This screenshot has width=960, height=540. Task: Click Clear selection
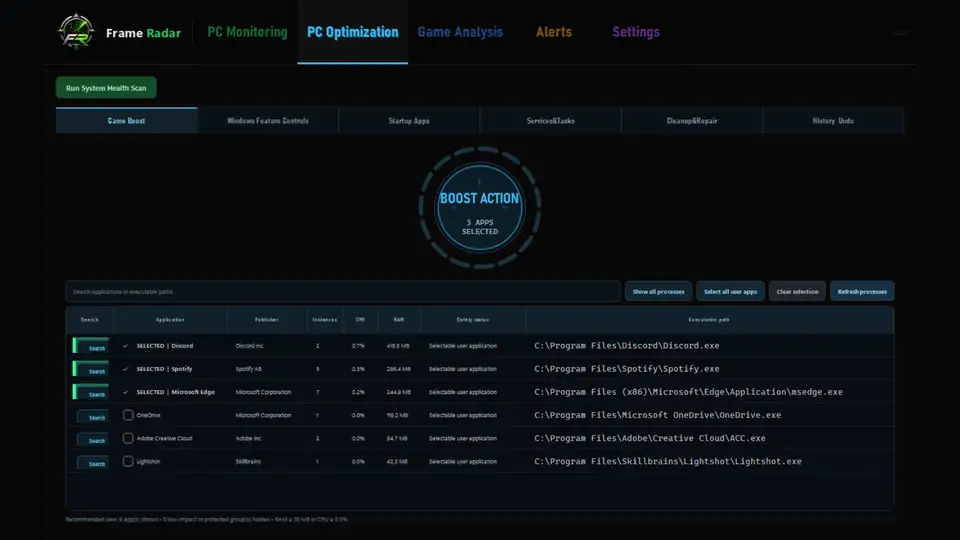point(797,291)
